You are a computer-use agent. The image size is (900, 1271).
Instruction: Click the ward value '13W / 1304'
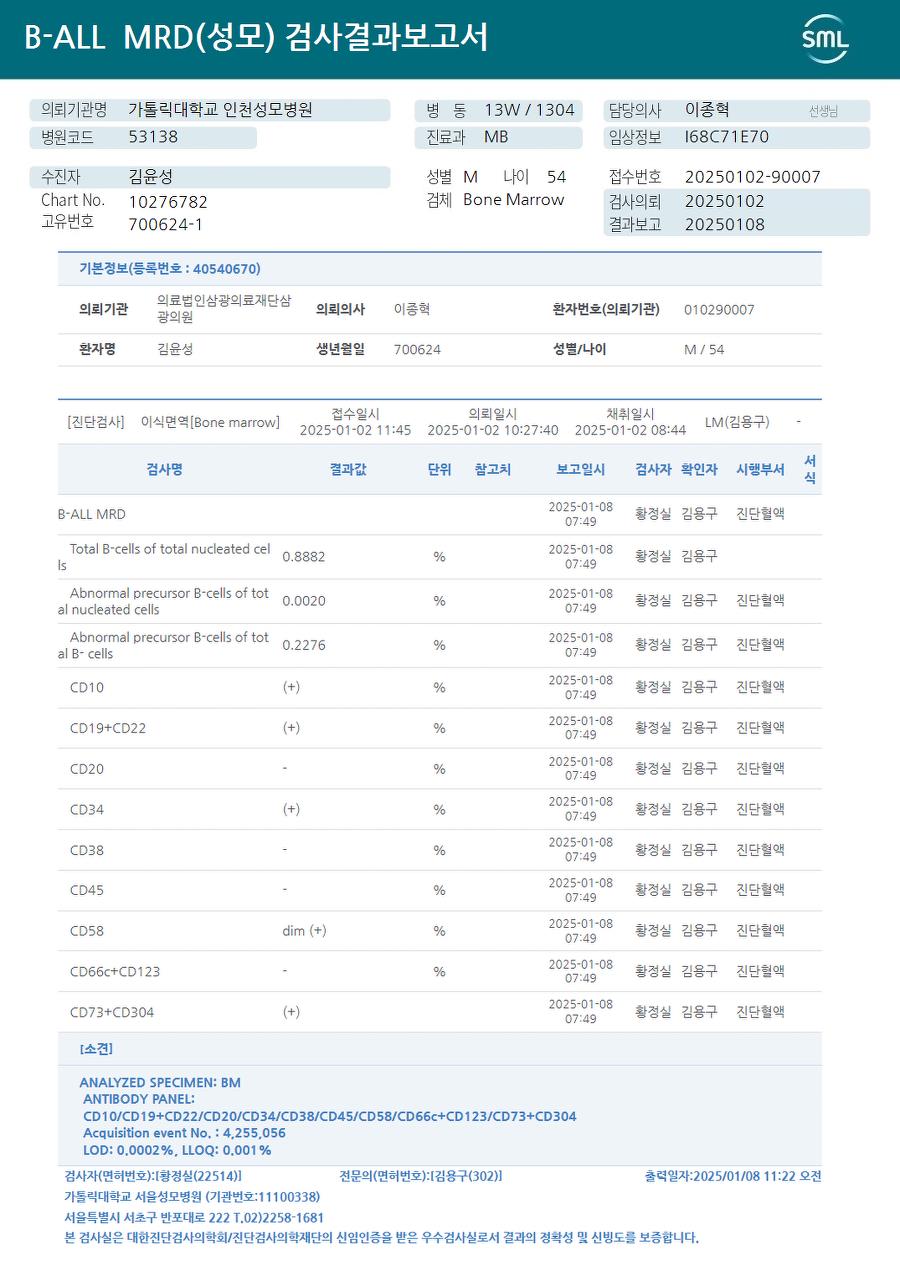point(529,110)
